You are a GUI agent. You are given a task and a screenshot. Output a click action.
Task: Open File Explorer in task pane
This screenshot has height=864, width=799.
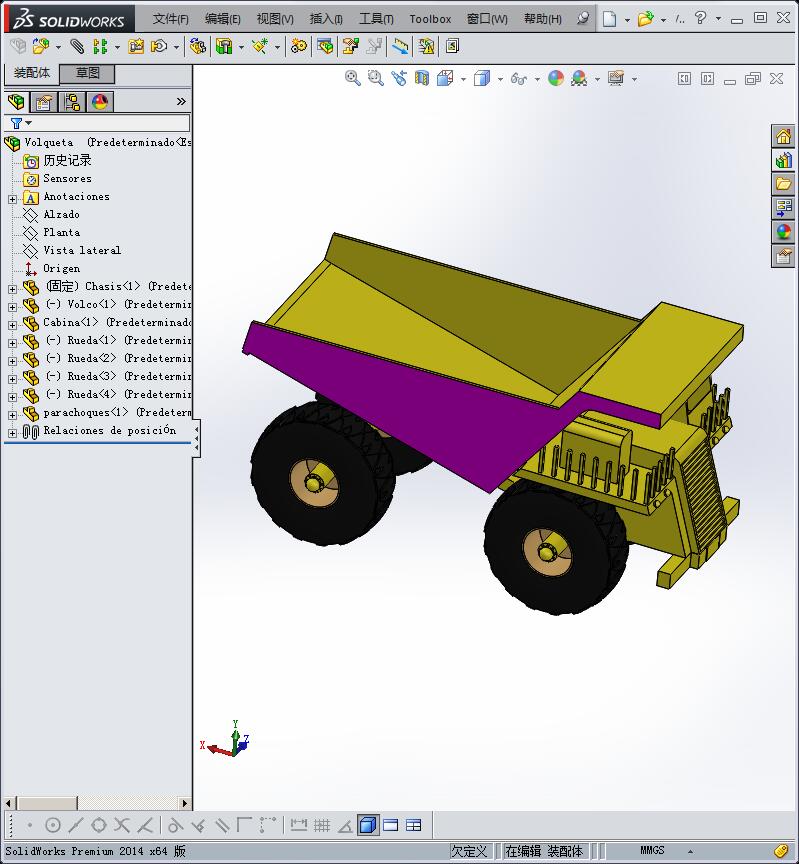[783, 184]
